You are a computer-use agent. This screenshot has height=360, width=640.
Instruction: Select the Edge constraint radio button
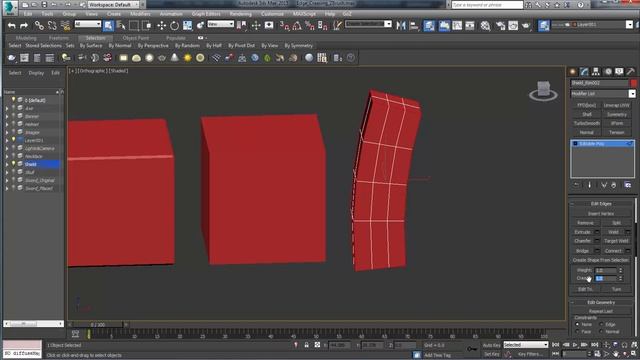click(601, 324)
